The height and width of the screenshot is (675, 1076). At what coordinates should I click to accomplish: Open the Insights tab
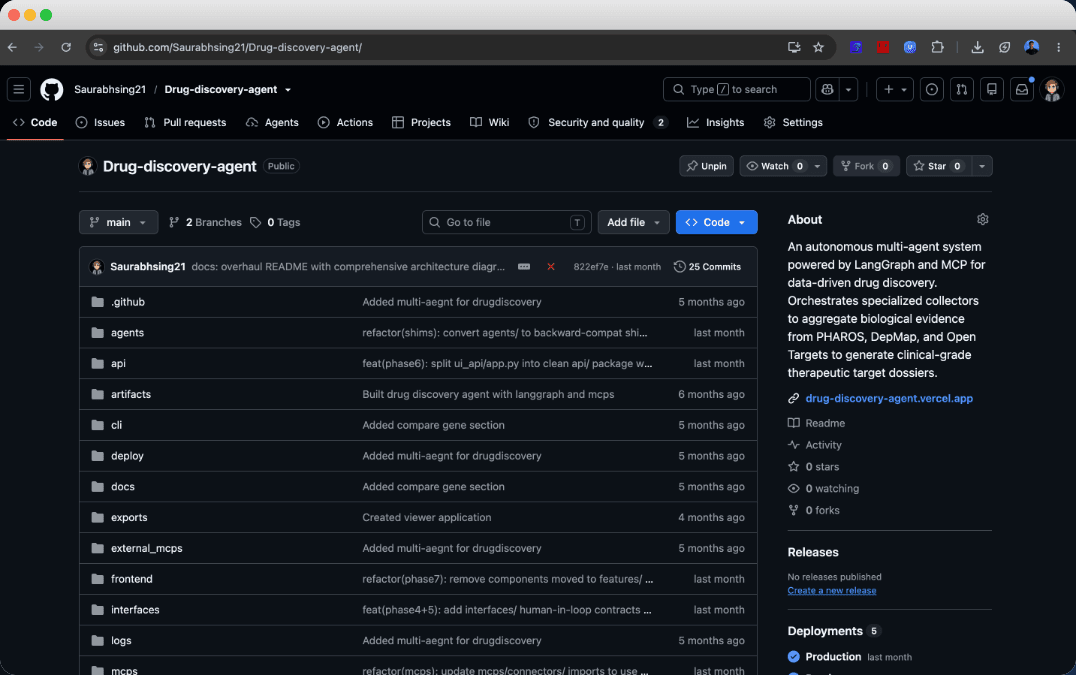[x=716, y=122]
